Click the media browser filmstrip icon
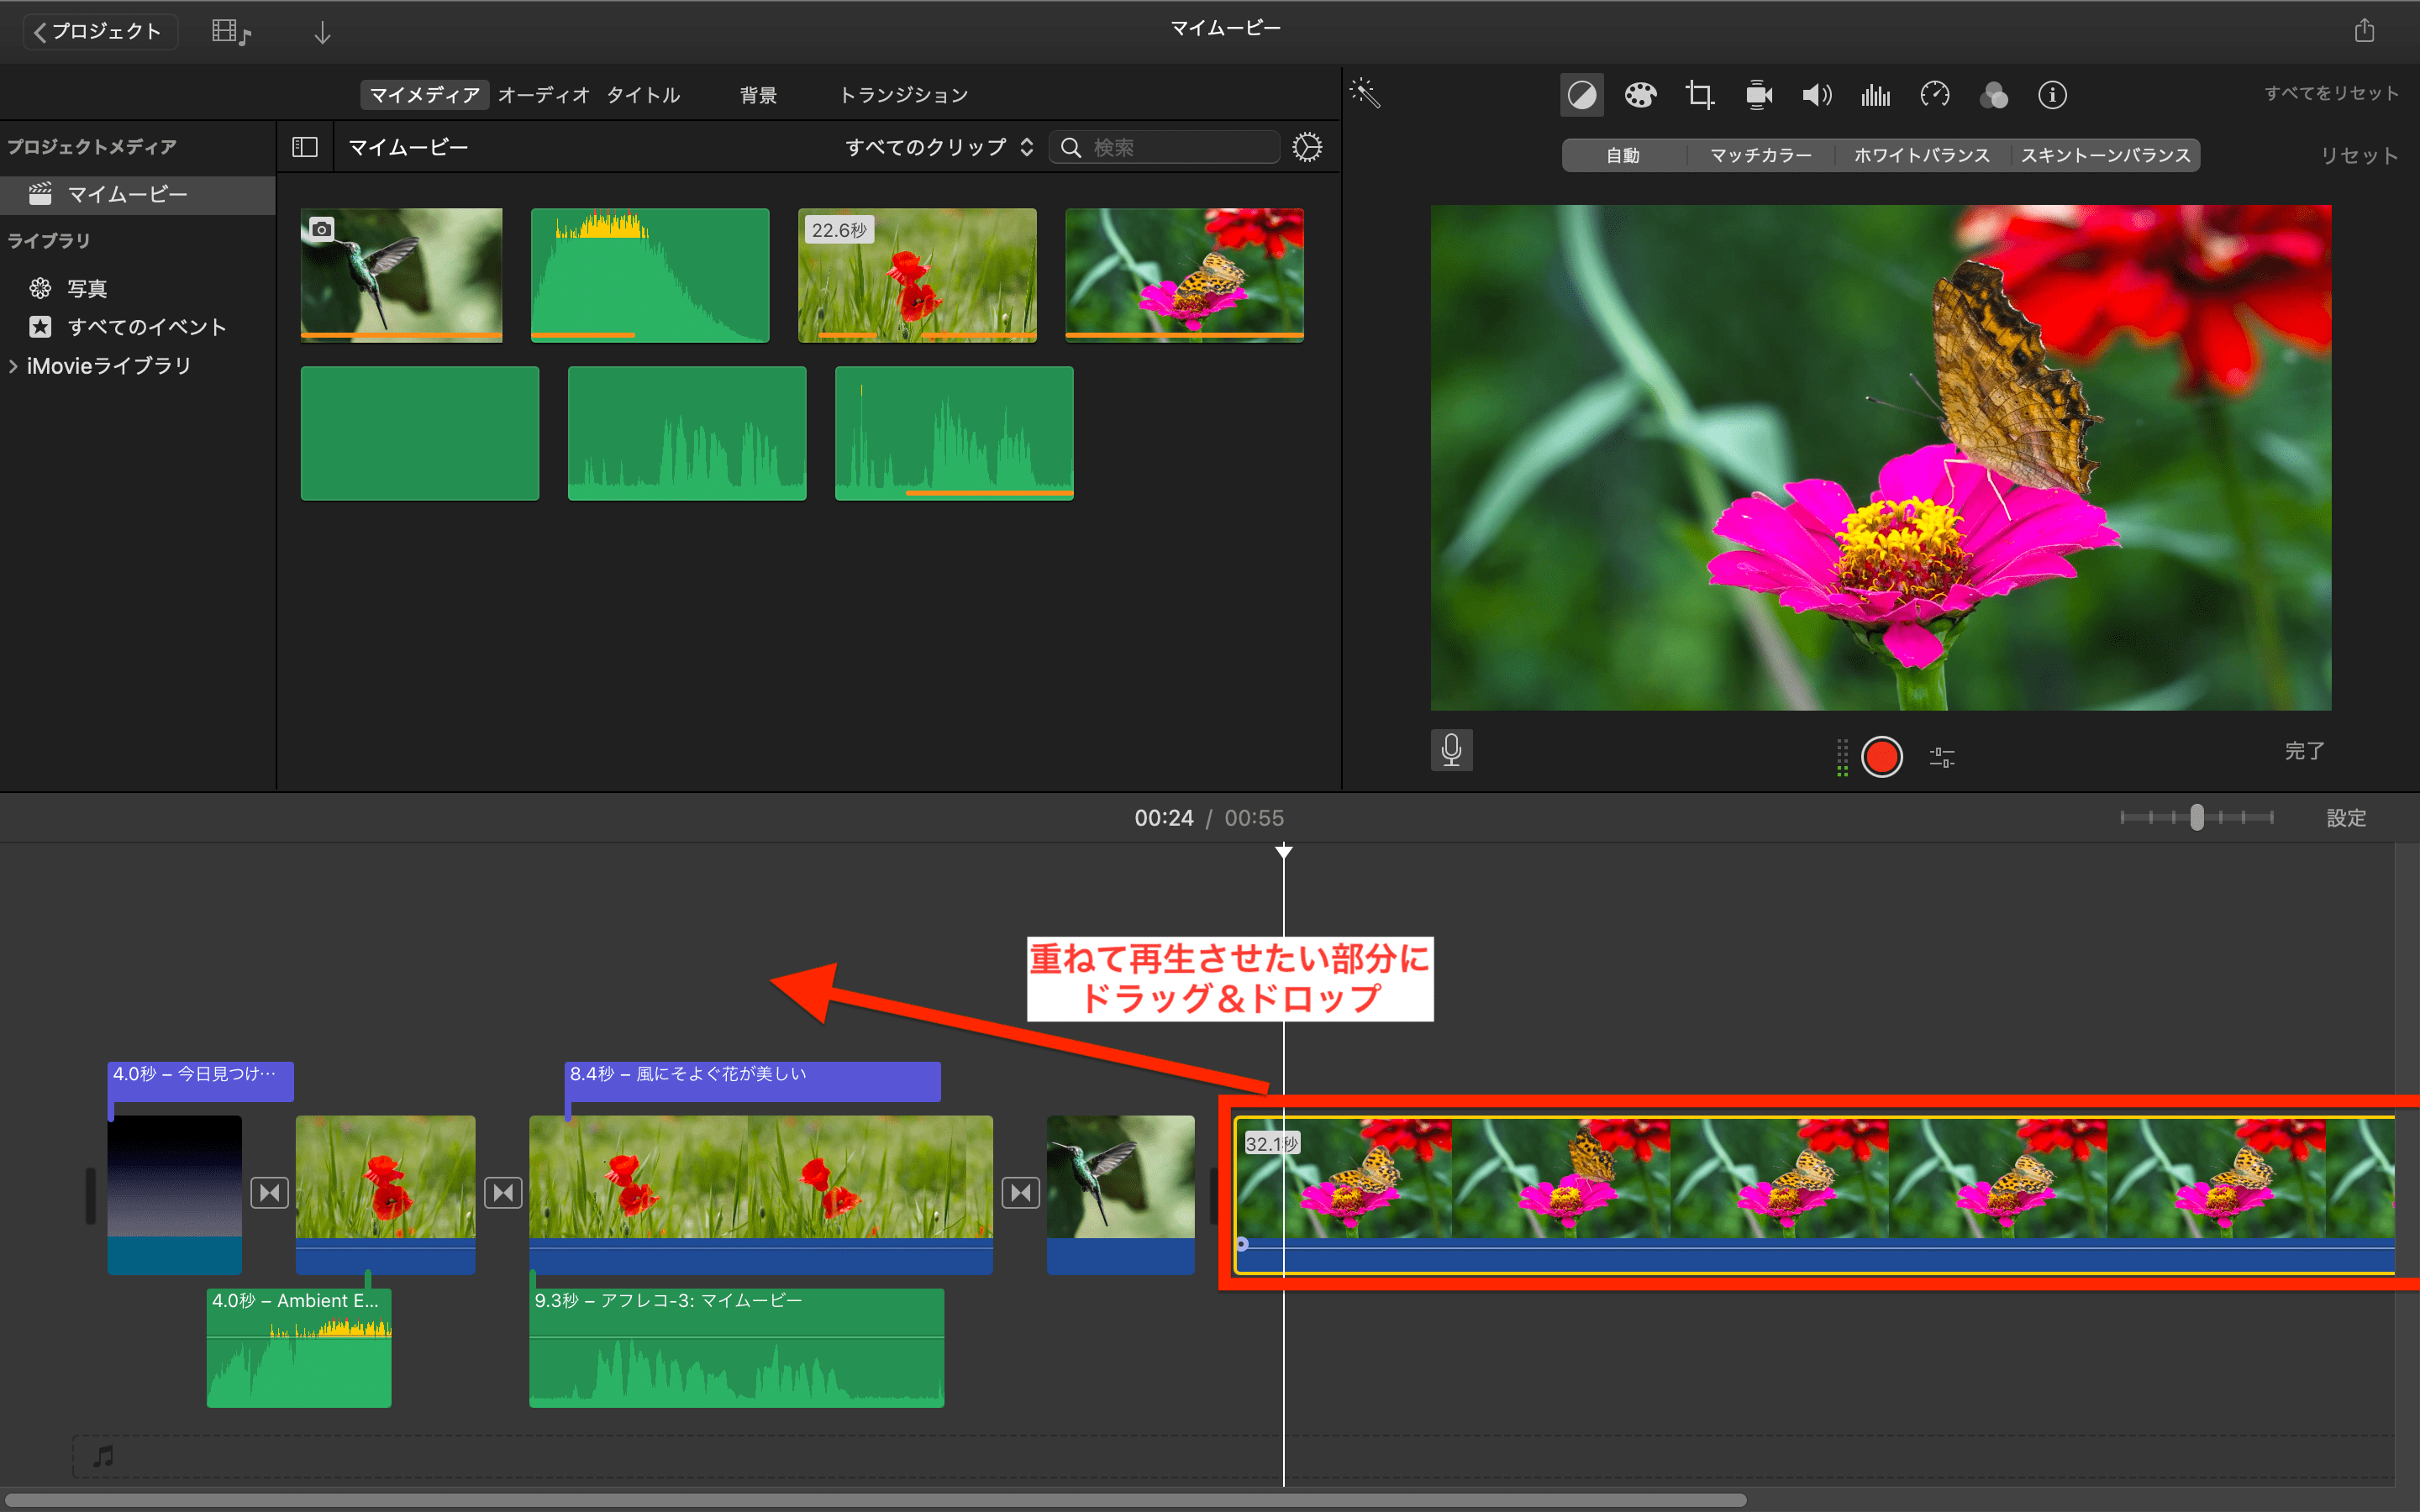This screenshot has width=2420, height=1512. click(x=231, y=32)
